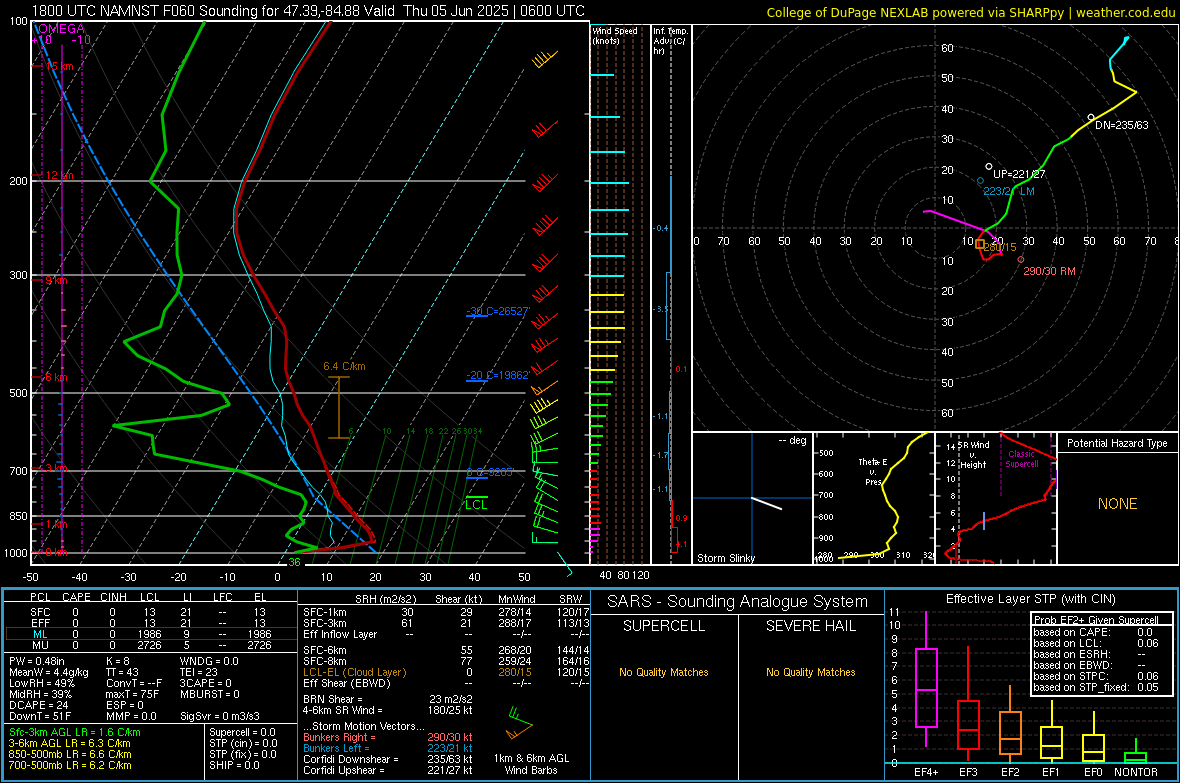Image resolution: width=1180 pixels, height=783 pixels.
Task: Click the maxT = 75F value
Action: click(132, 694)
